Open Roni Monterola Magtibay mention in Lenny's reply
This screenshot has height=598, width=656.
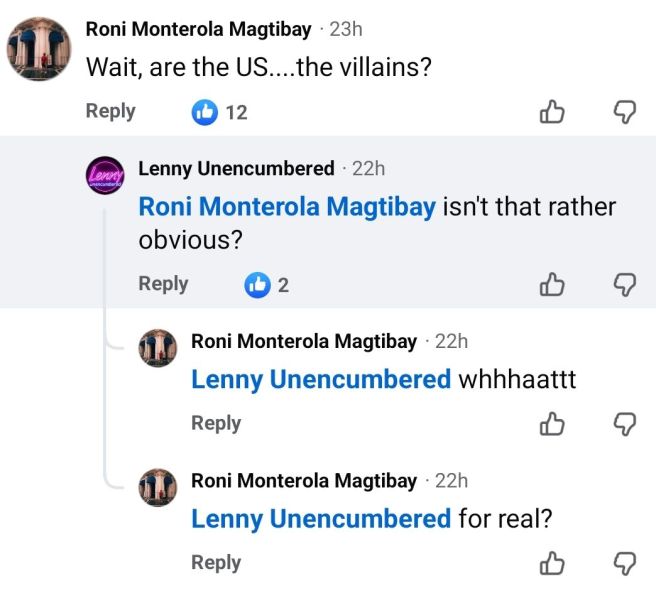coord(286,207)
